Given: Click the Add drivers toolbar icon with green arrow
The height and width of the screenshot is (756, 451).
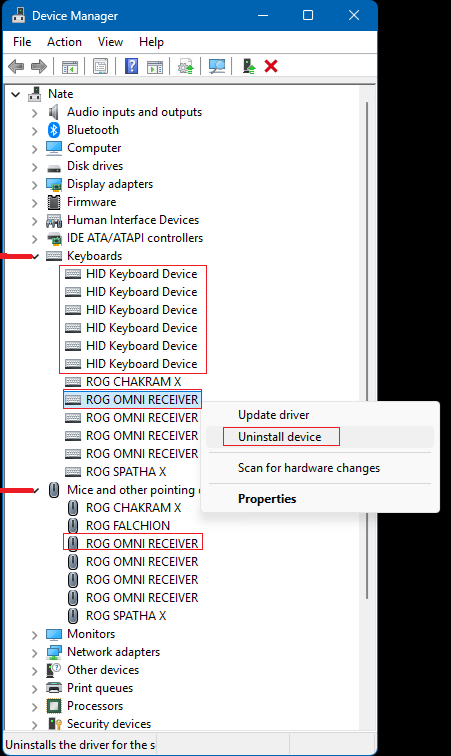Looking at the screenshot, I should 248,66.
